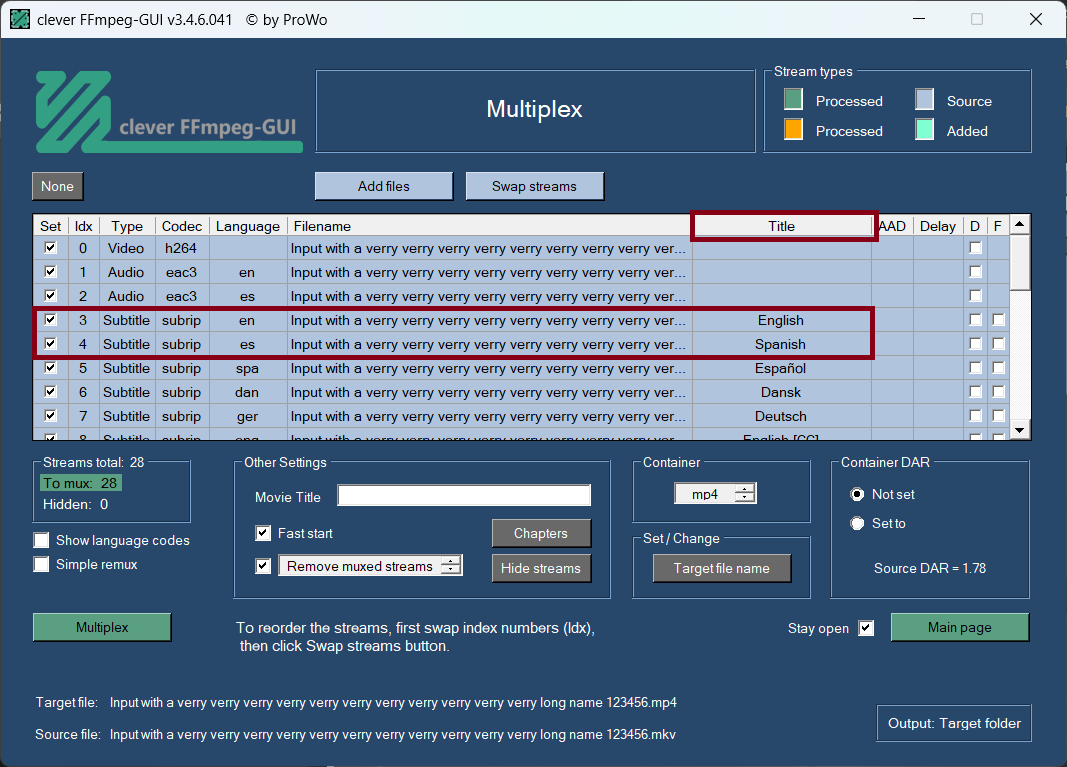This screenshot has height=767, width=1067.
Task: Select Set to Container DAR radio
Action: (x=857, y=523)
